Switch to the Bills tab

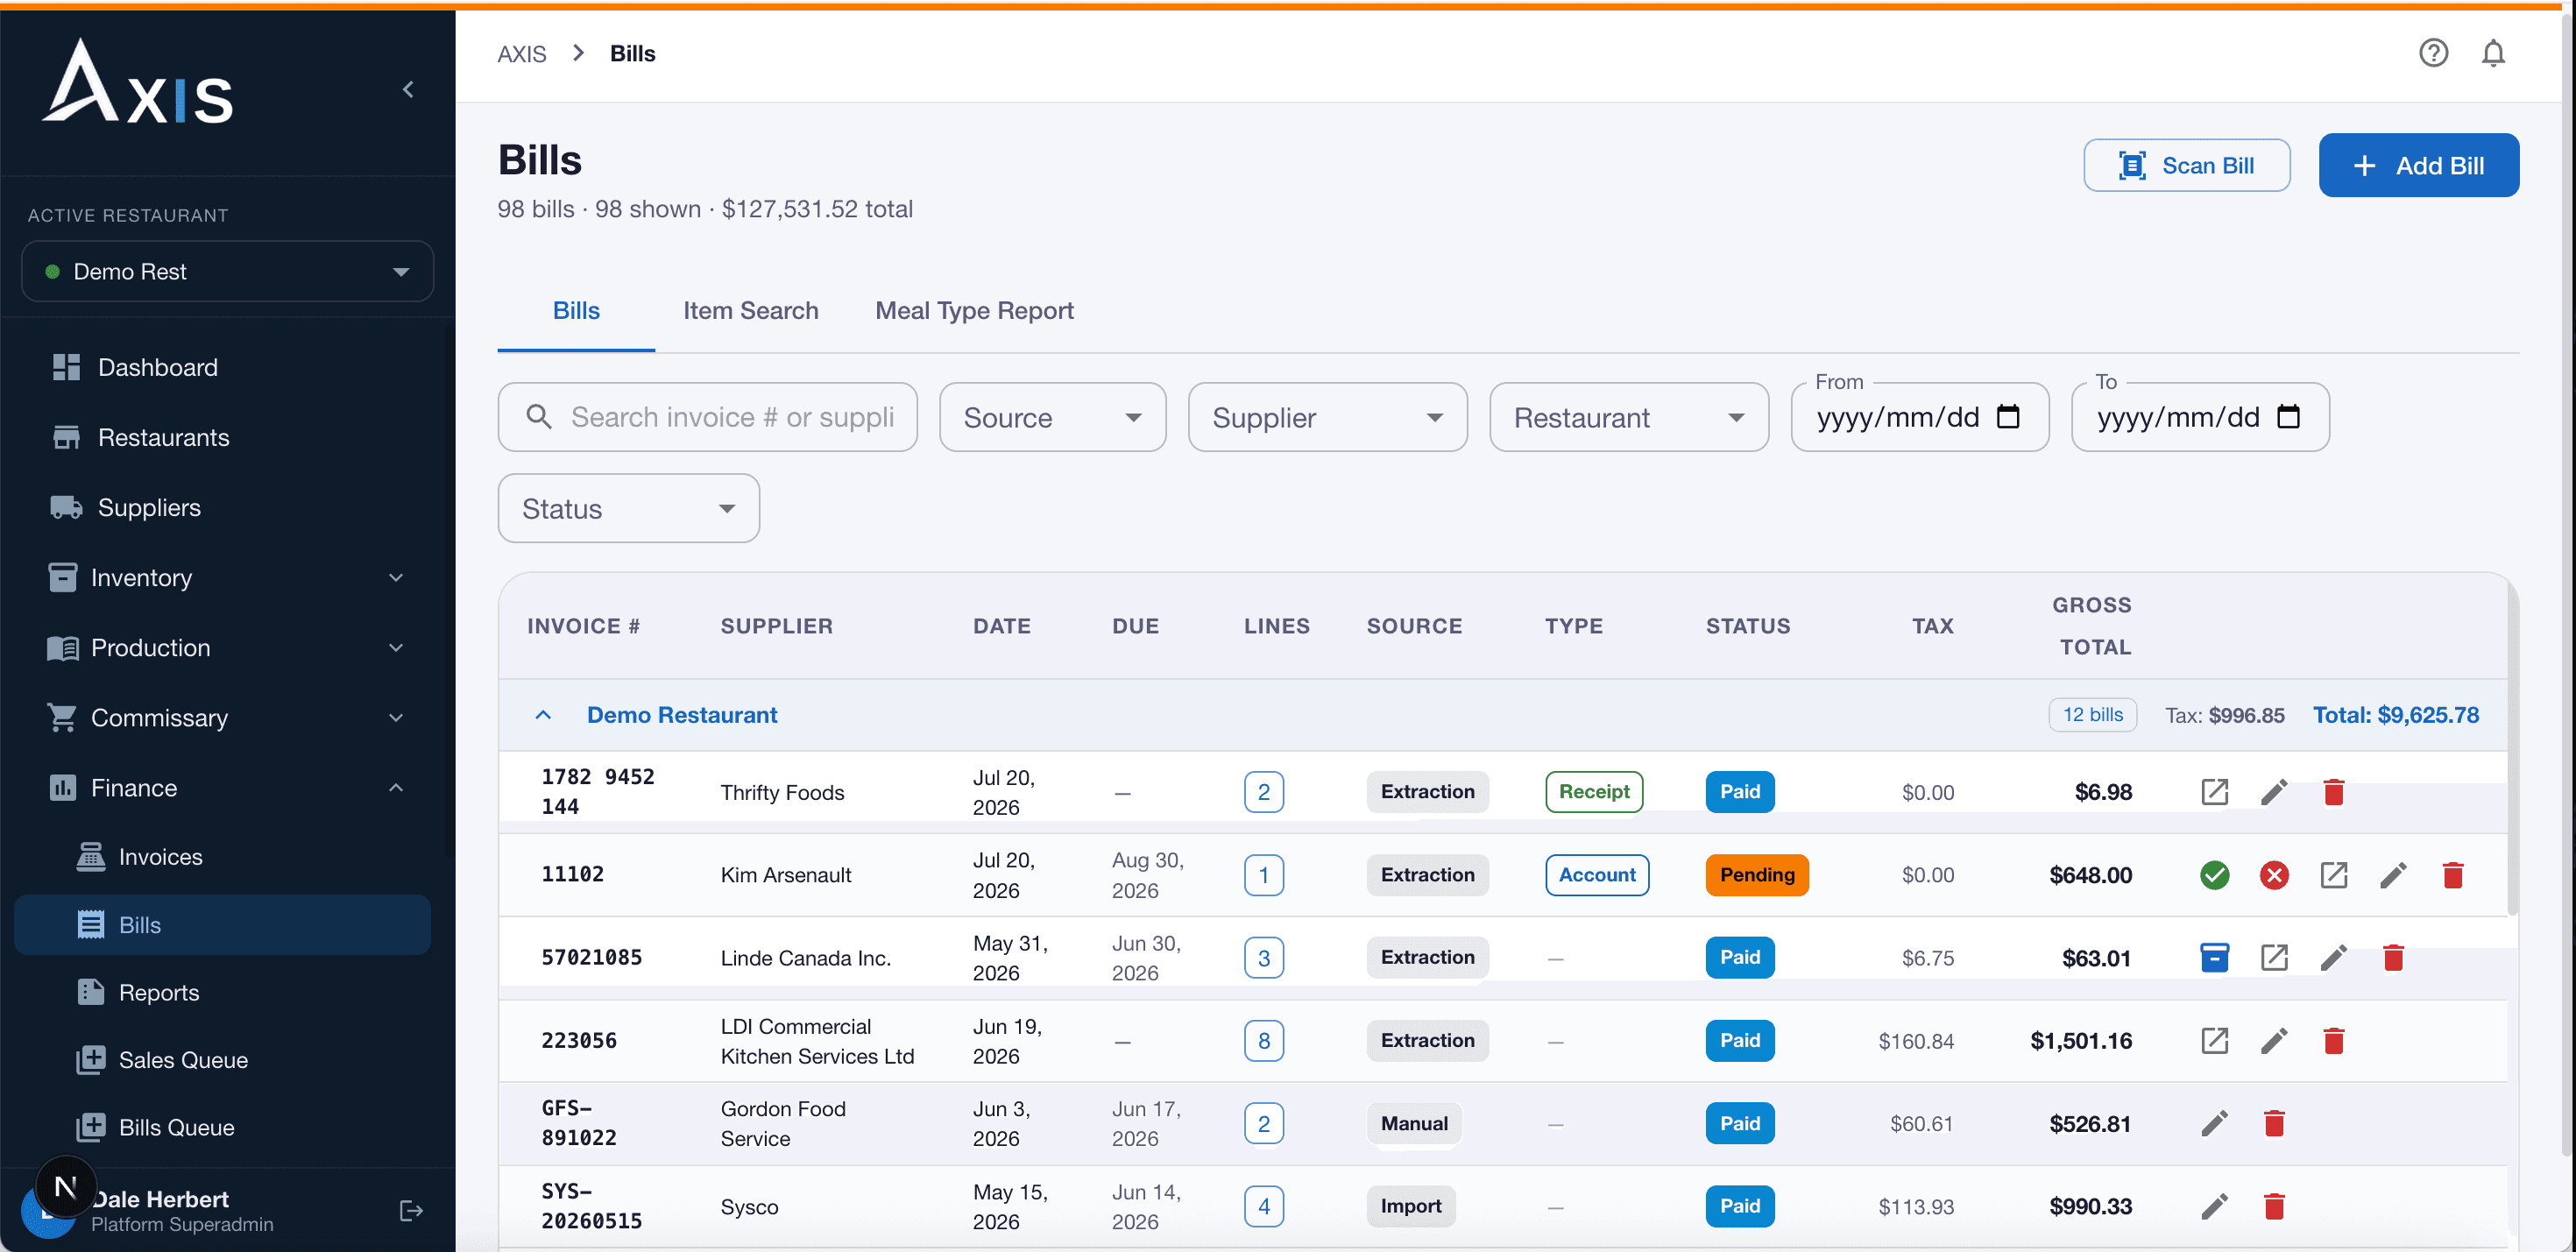[576, 311]
